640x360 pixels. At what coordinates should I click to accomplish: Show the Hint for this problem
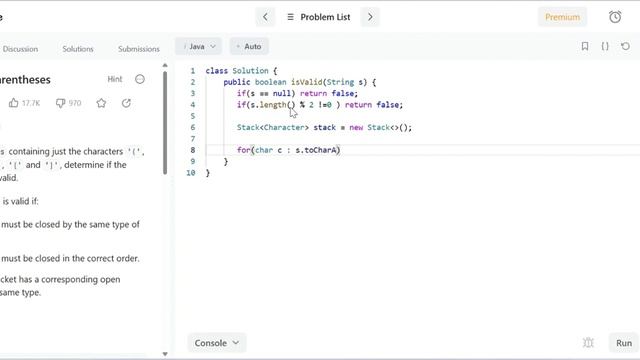tap(115, 79)
